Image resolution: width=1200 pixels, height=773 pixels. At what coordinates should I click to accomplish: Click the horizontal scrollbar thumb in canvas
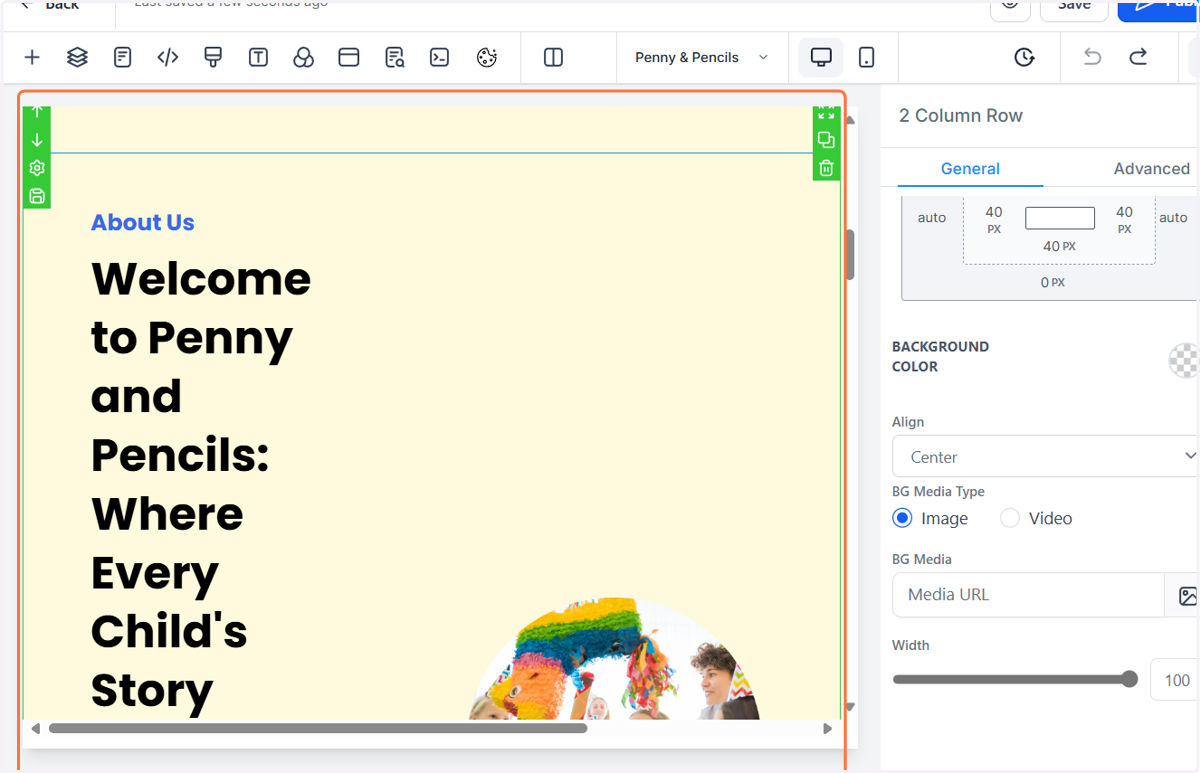317,729
